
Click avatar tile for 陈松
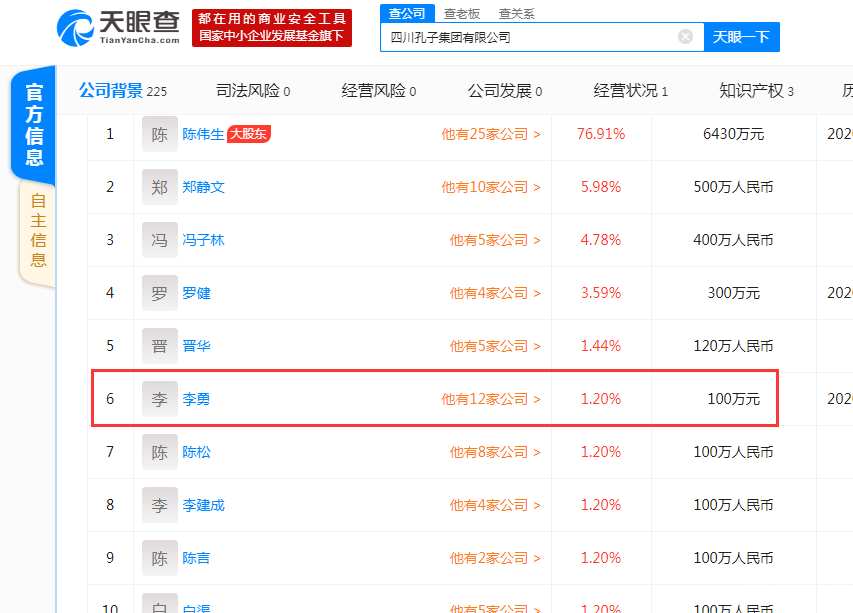tap(159, 452)
